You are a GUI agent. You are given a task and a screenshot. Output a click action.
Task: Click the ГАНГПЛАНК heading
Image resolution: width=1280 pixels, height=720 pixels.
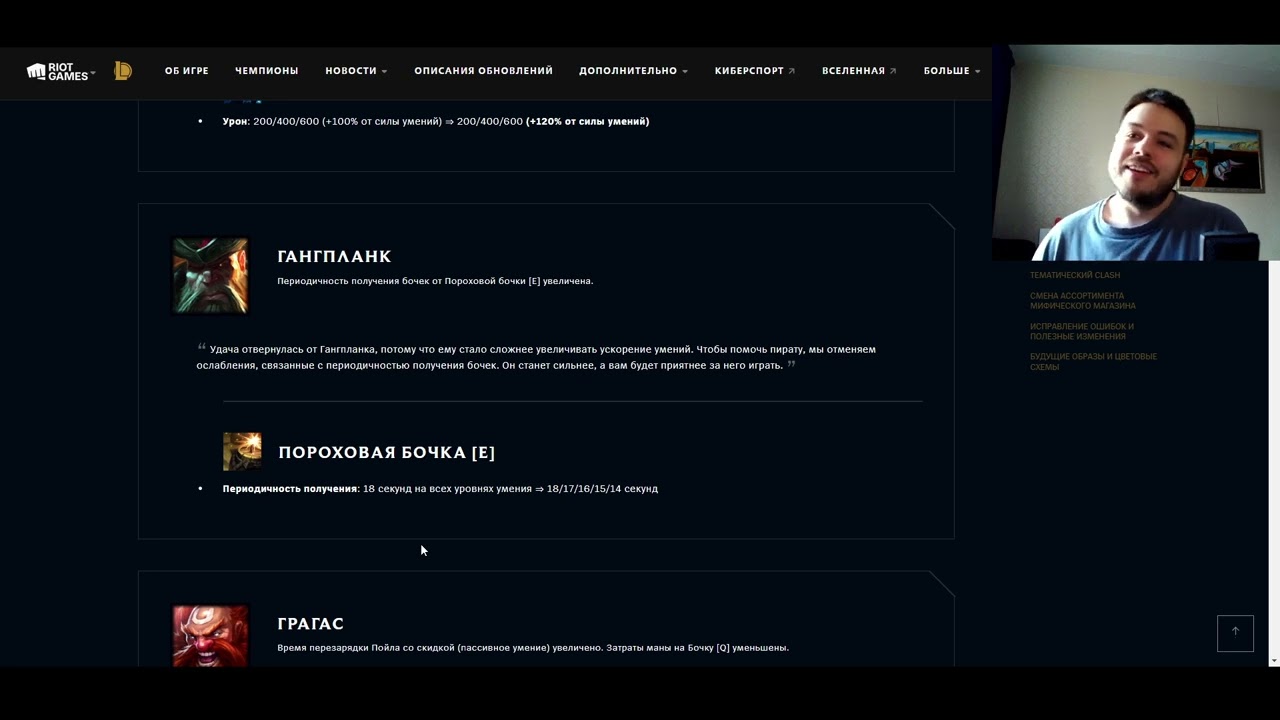click(x=334, y=256)
